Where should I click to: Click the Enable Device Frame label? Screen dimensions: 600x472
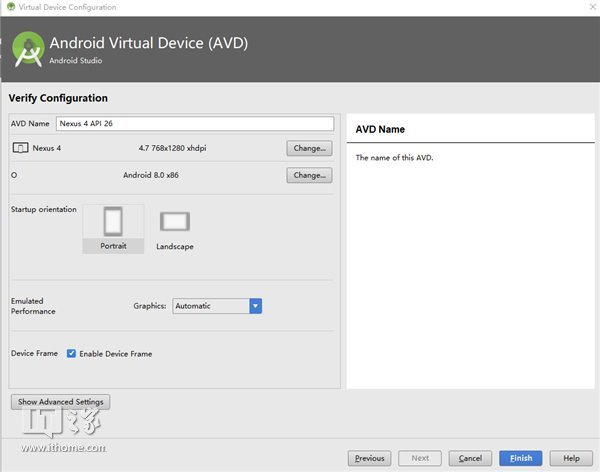115,354
